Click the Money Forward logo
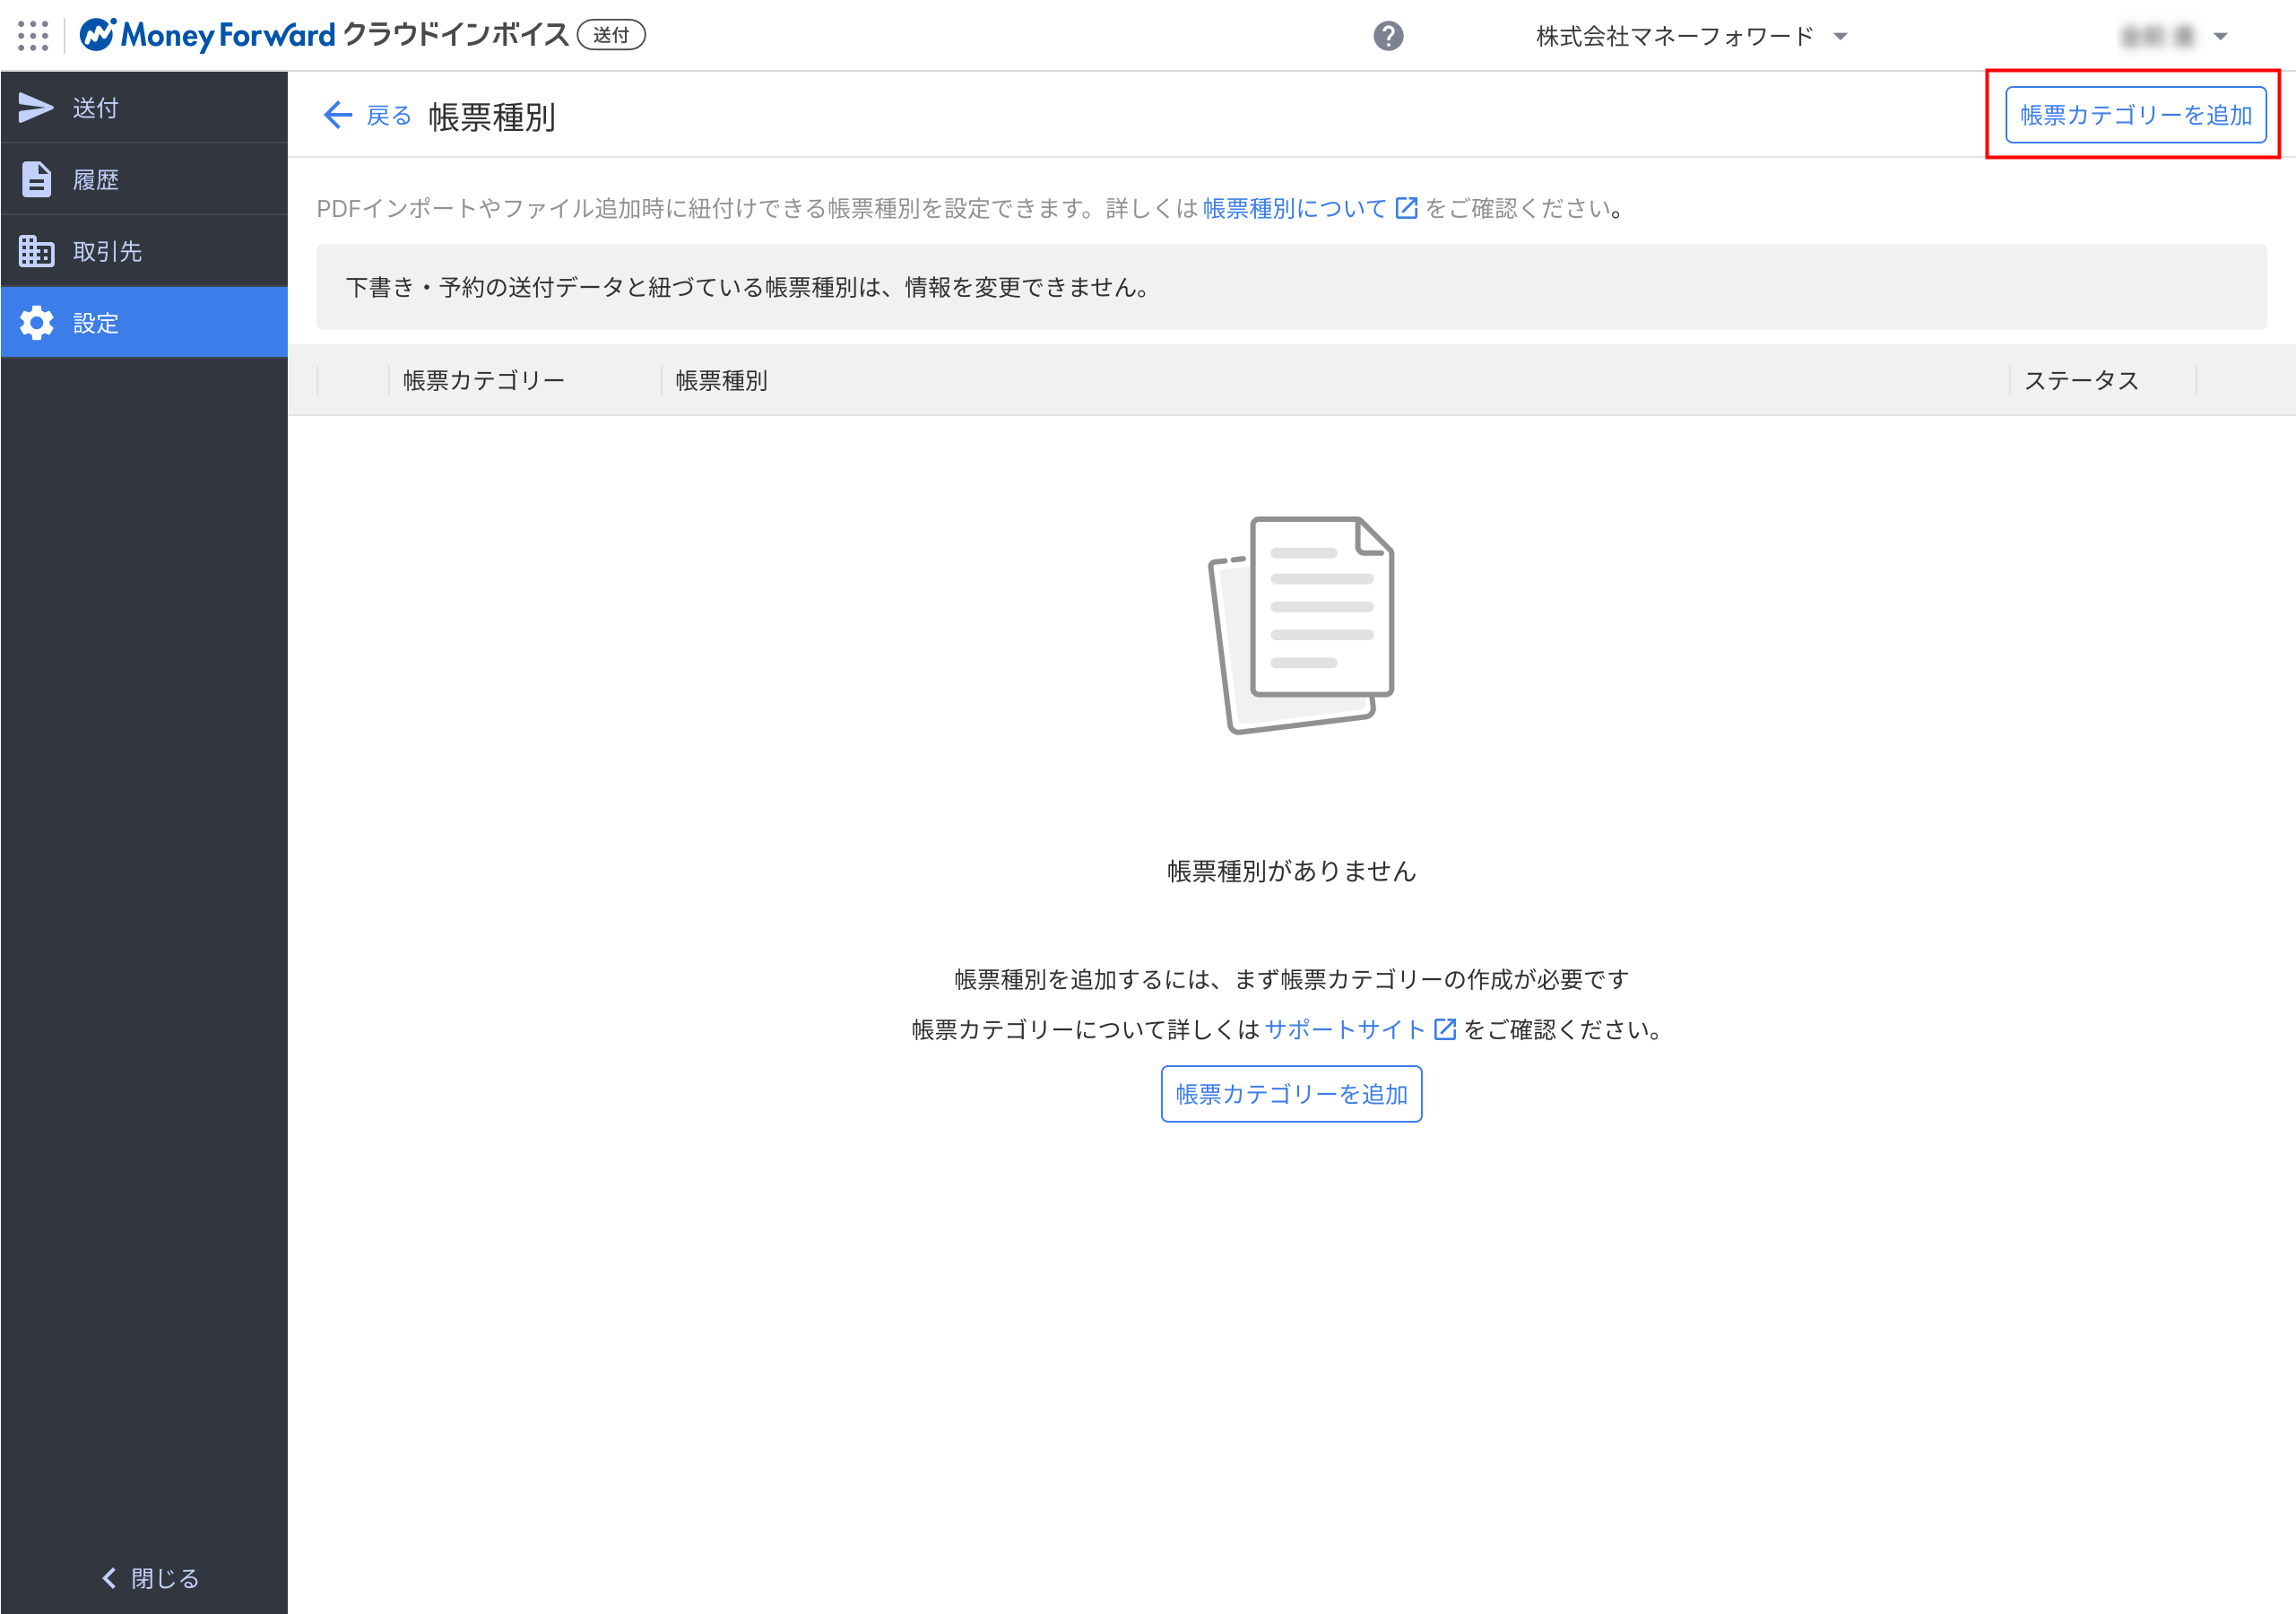 208,36
